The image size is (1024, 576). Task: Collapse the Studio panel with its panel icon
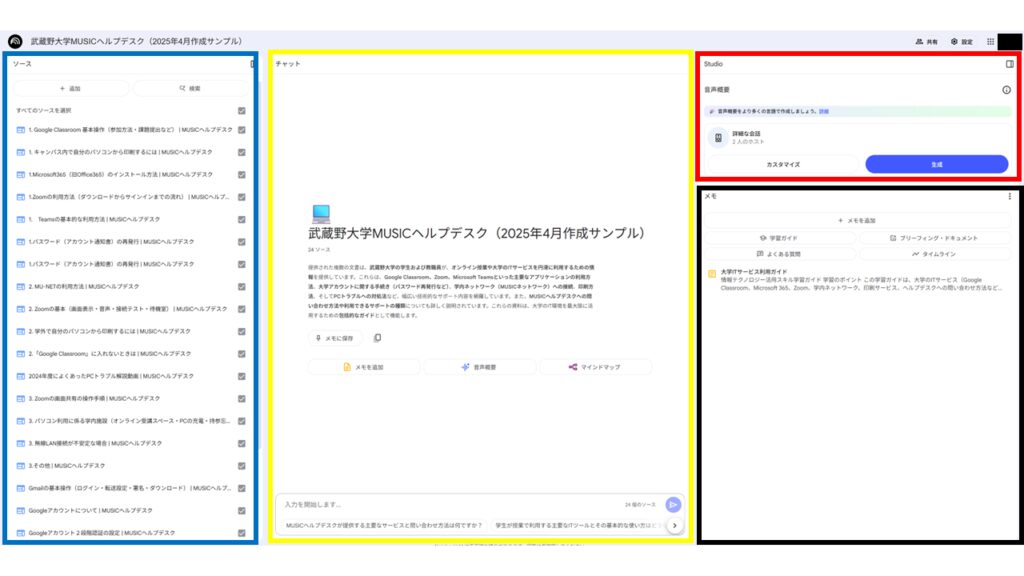[1010, 64]
